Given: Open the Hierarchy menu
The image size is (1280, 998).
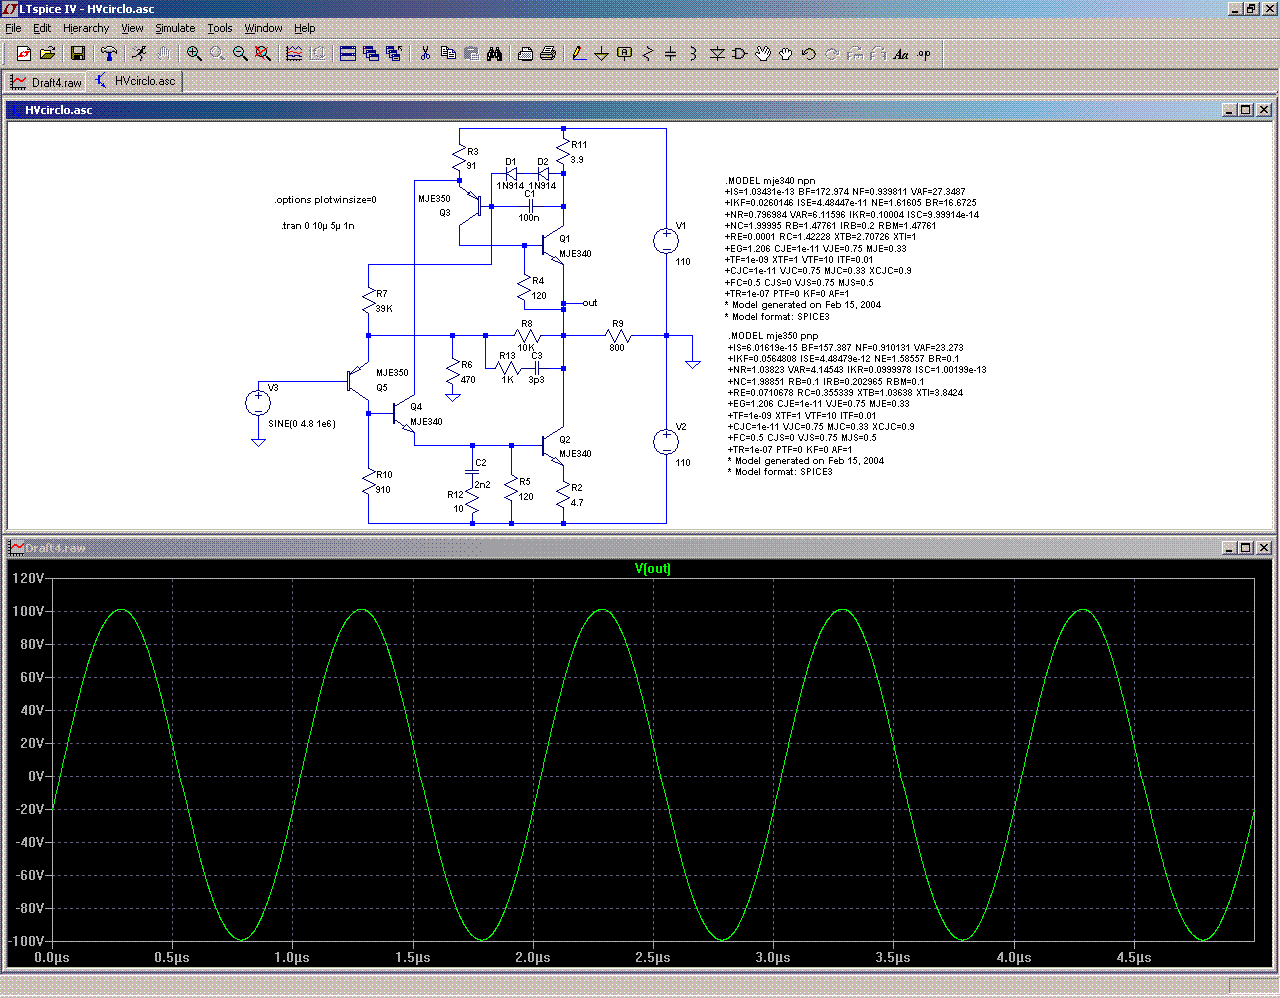Looking at the screenshot, I should 86,28.
